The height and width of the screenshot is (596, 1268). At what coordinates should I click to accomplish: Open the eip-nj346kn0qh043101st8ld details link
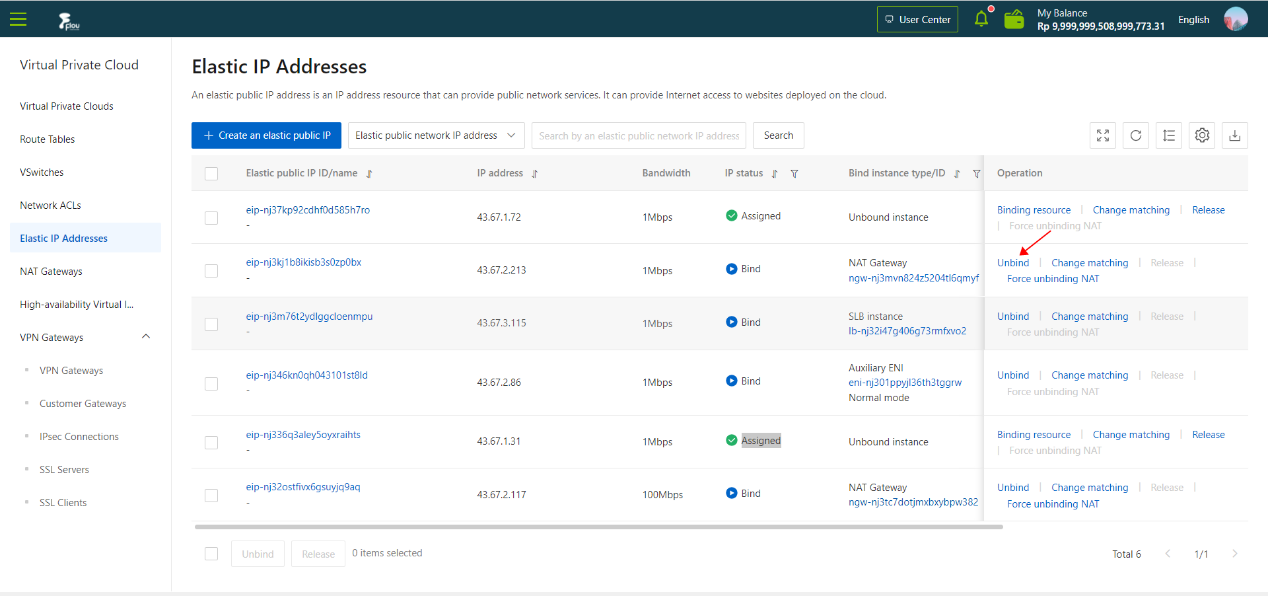point(307,375)
